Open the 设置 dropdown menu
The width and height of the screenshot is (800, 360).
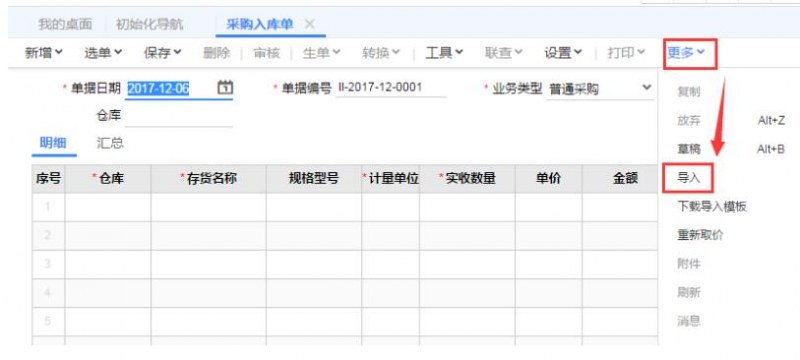[x=563, y=53]
